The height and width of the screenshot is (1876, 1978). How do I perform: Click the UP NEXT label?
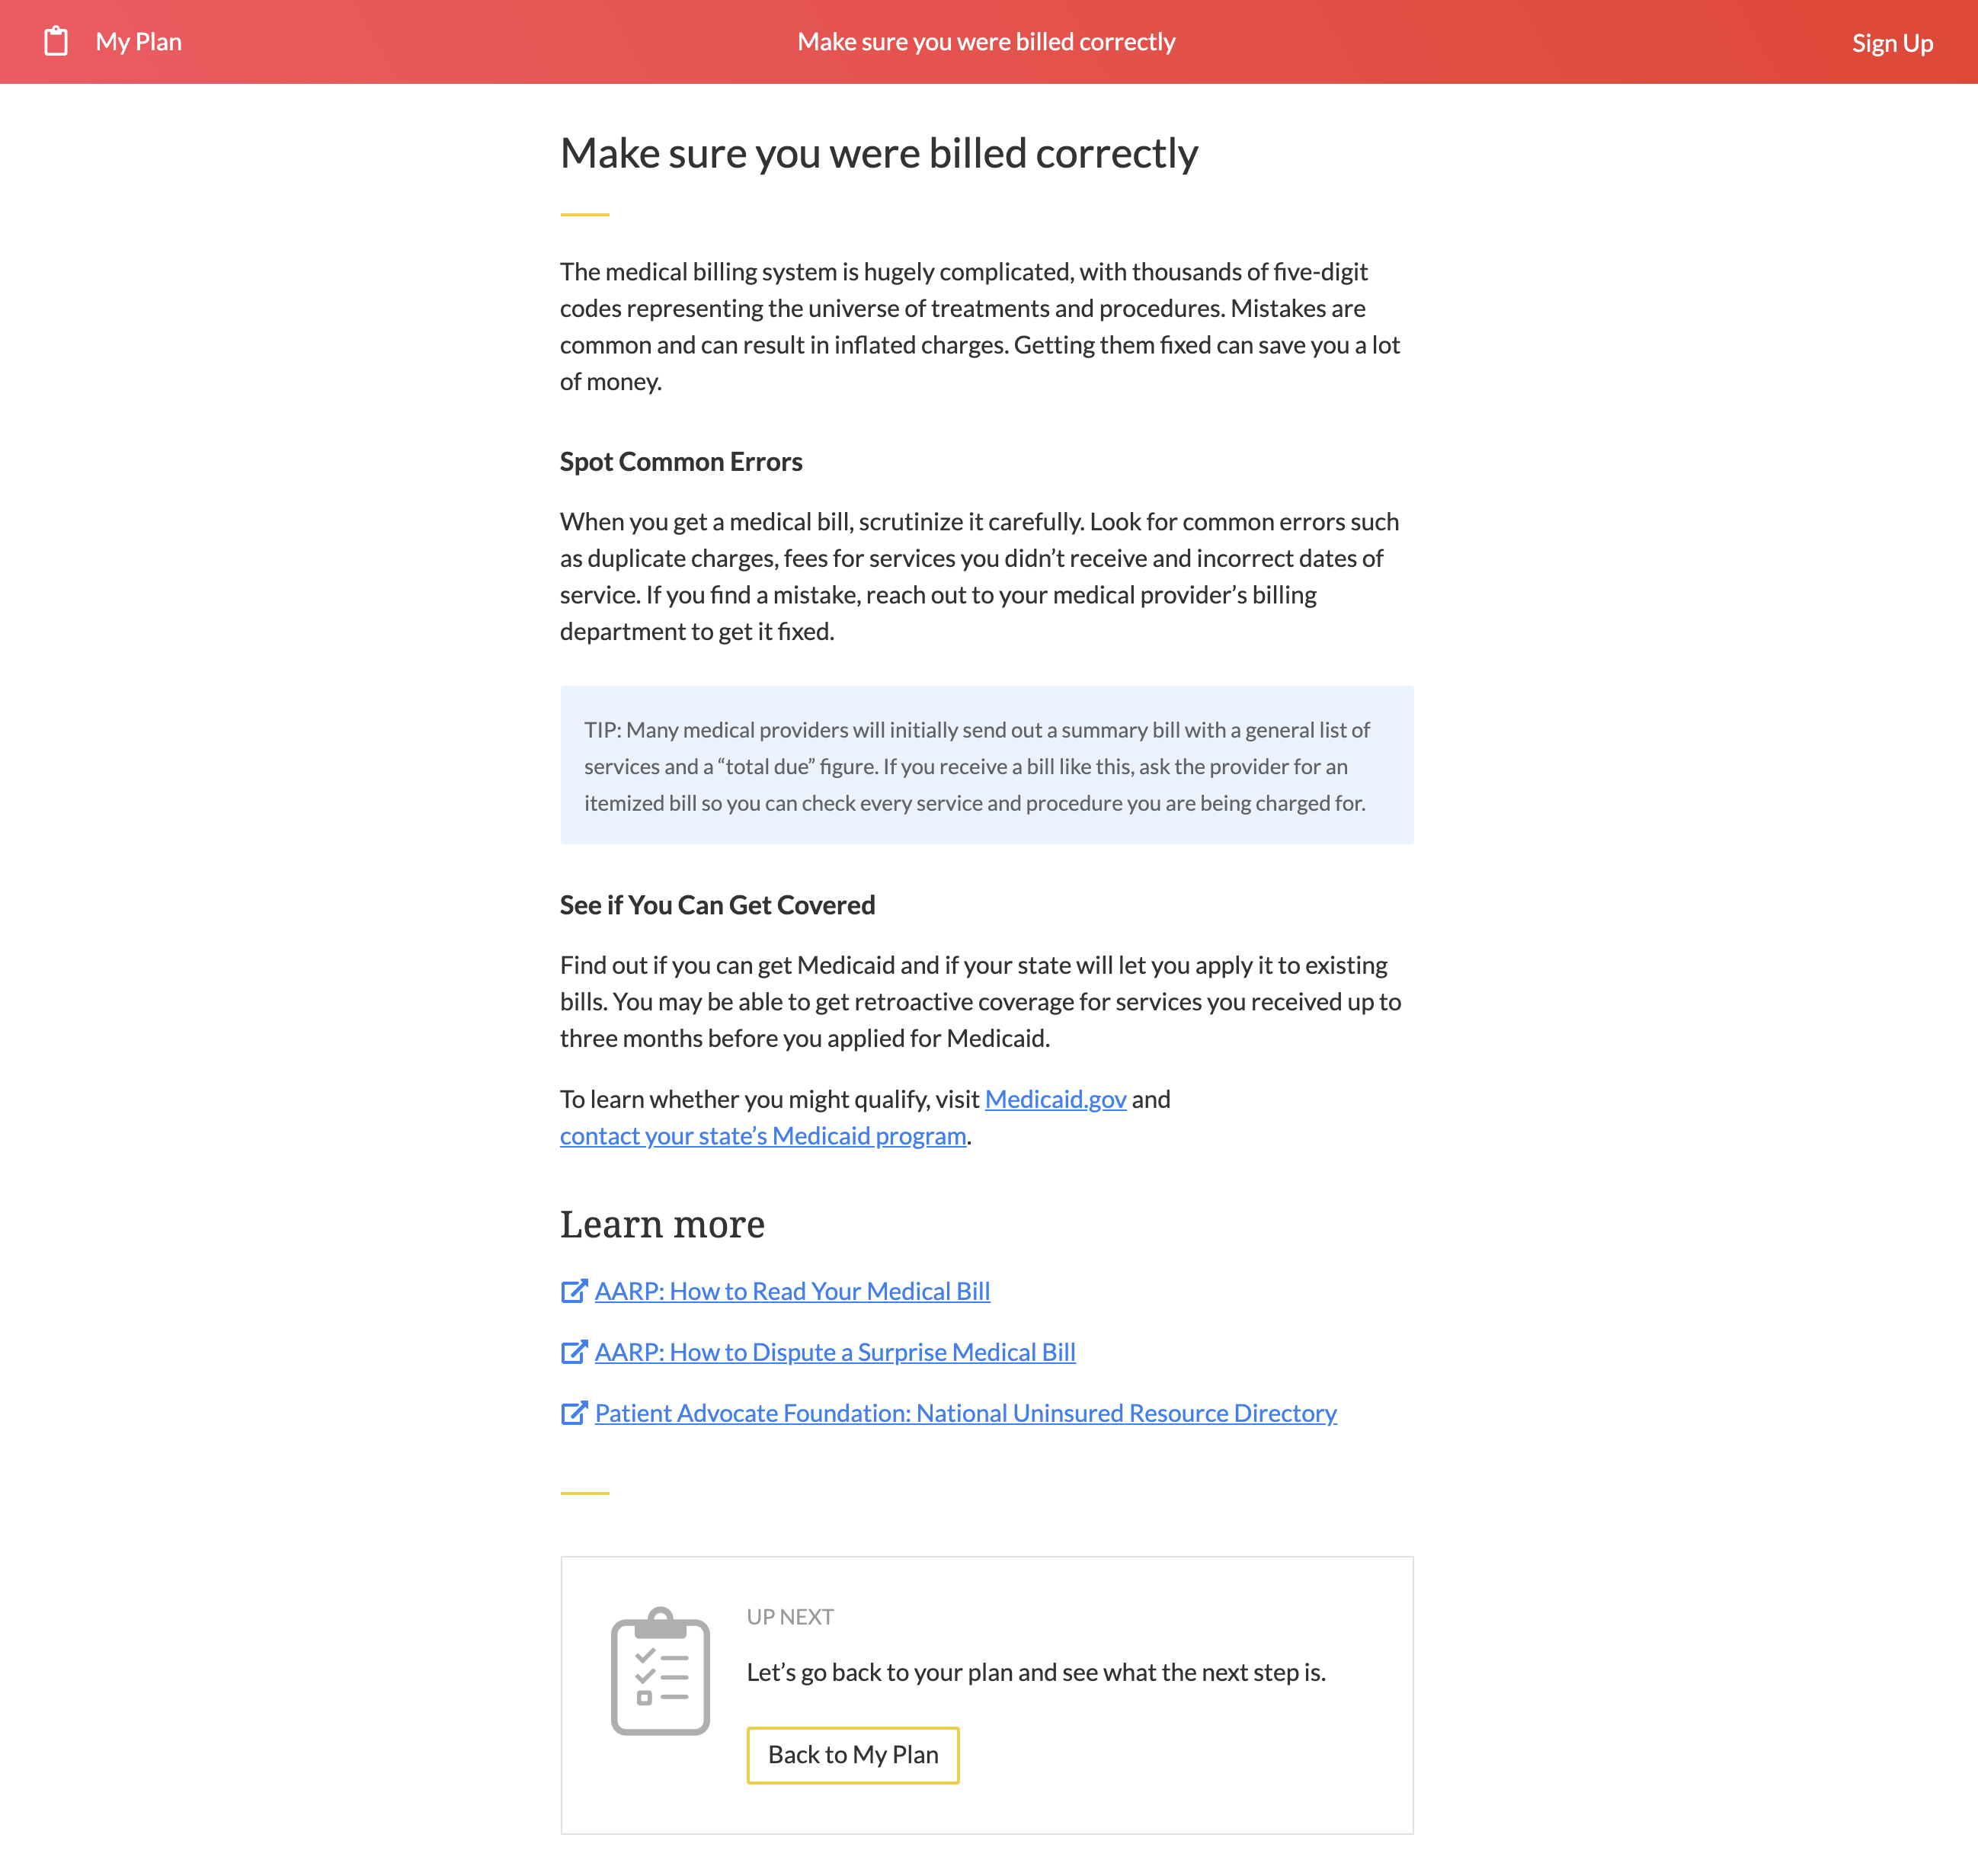point(789,1617)
